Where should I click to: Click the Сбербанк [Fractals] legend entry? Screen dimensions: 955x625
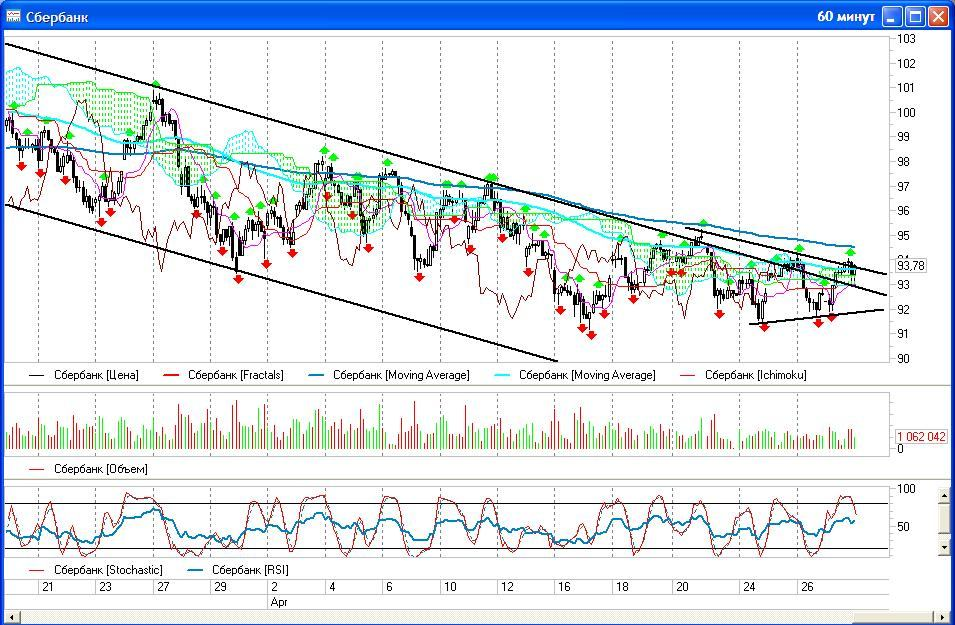click(x=224, y=375)
